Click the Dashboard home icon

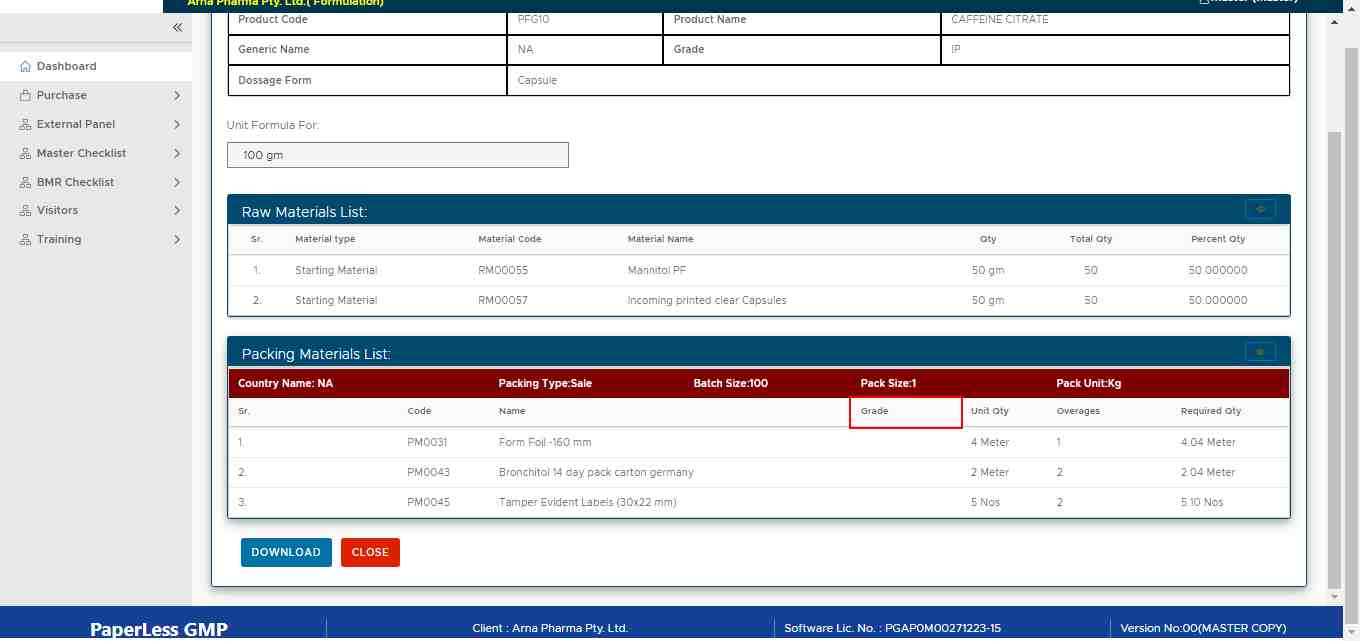[26, 67]
